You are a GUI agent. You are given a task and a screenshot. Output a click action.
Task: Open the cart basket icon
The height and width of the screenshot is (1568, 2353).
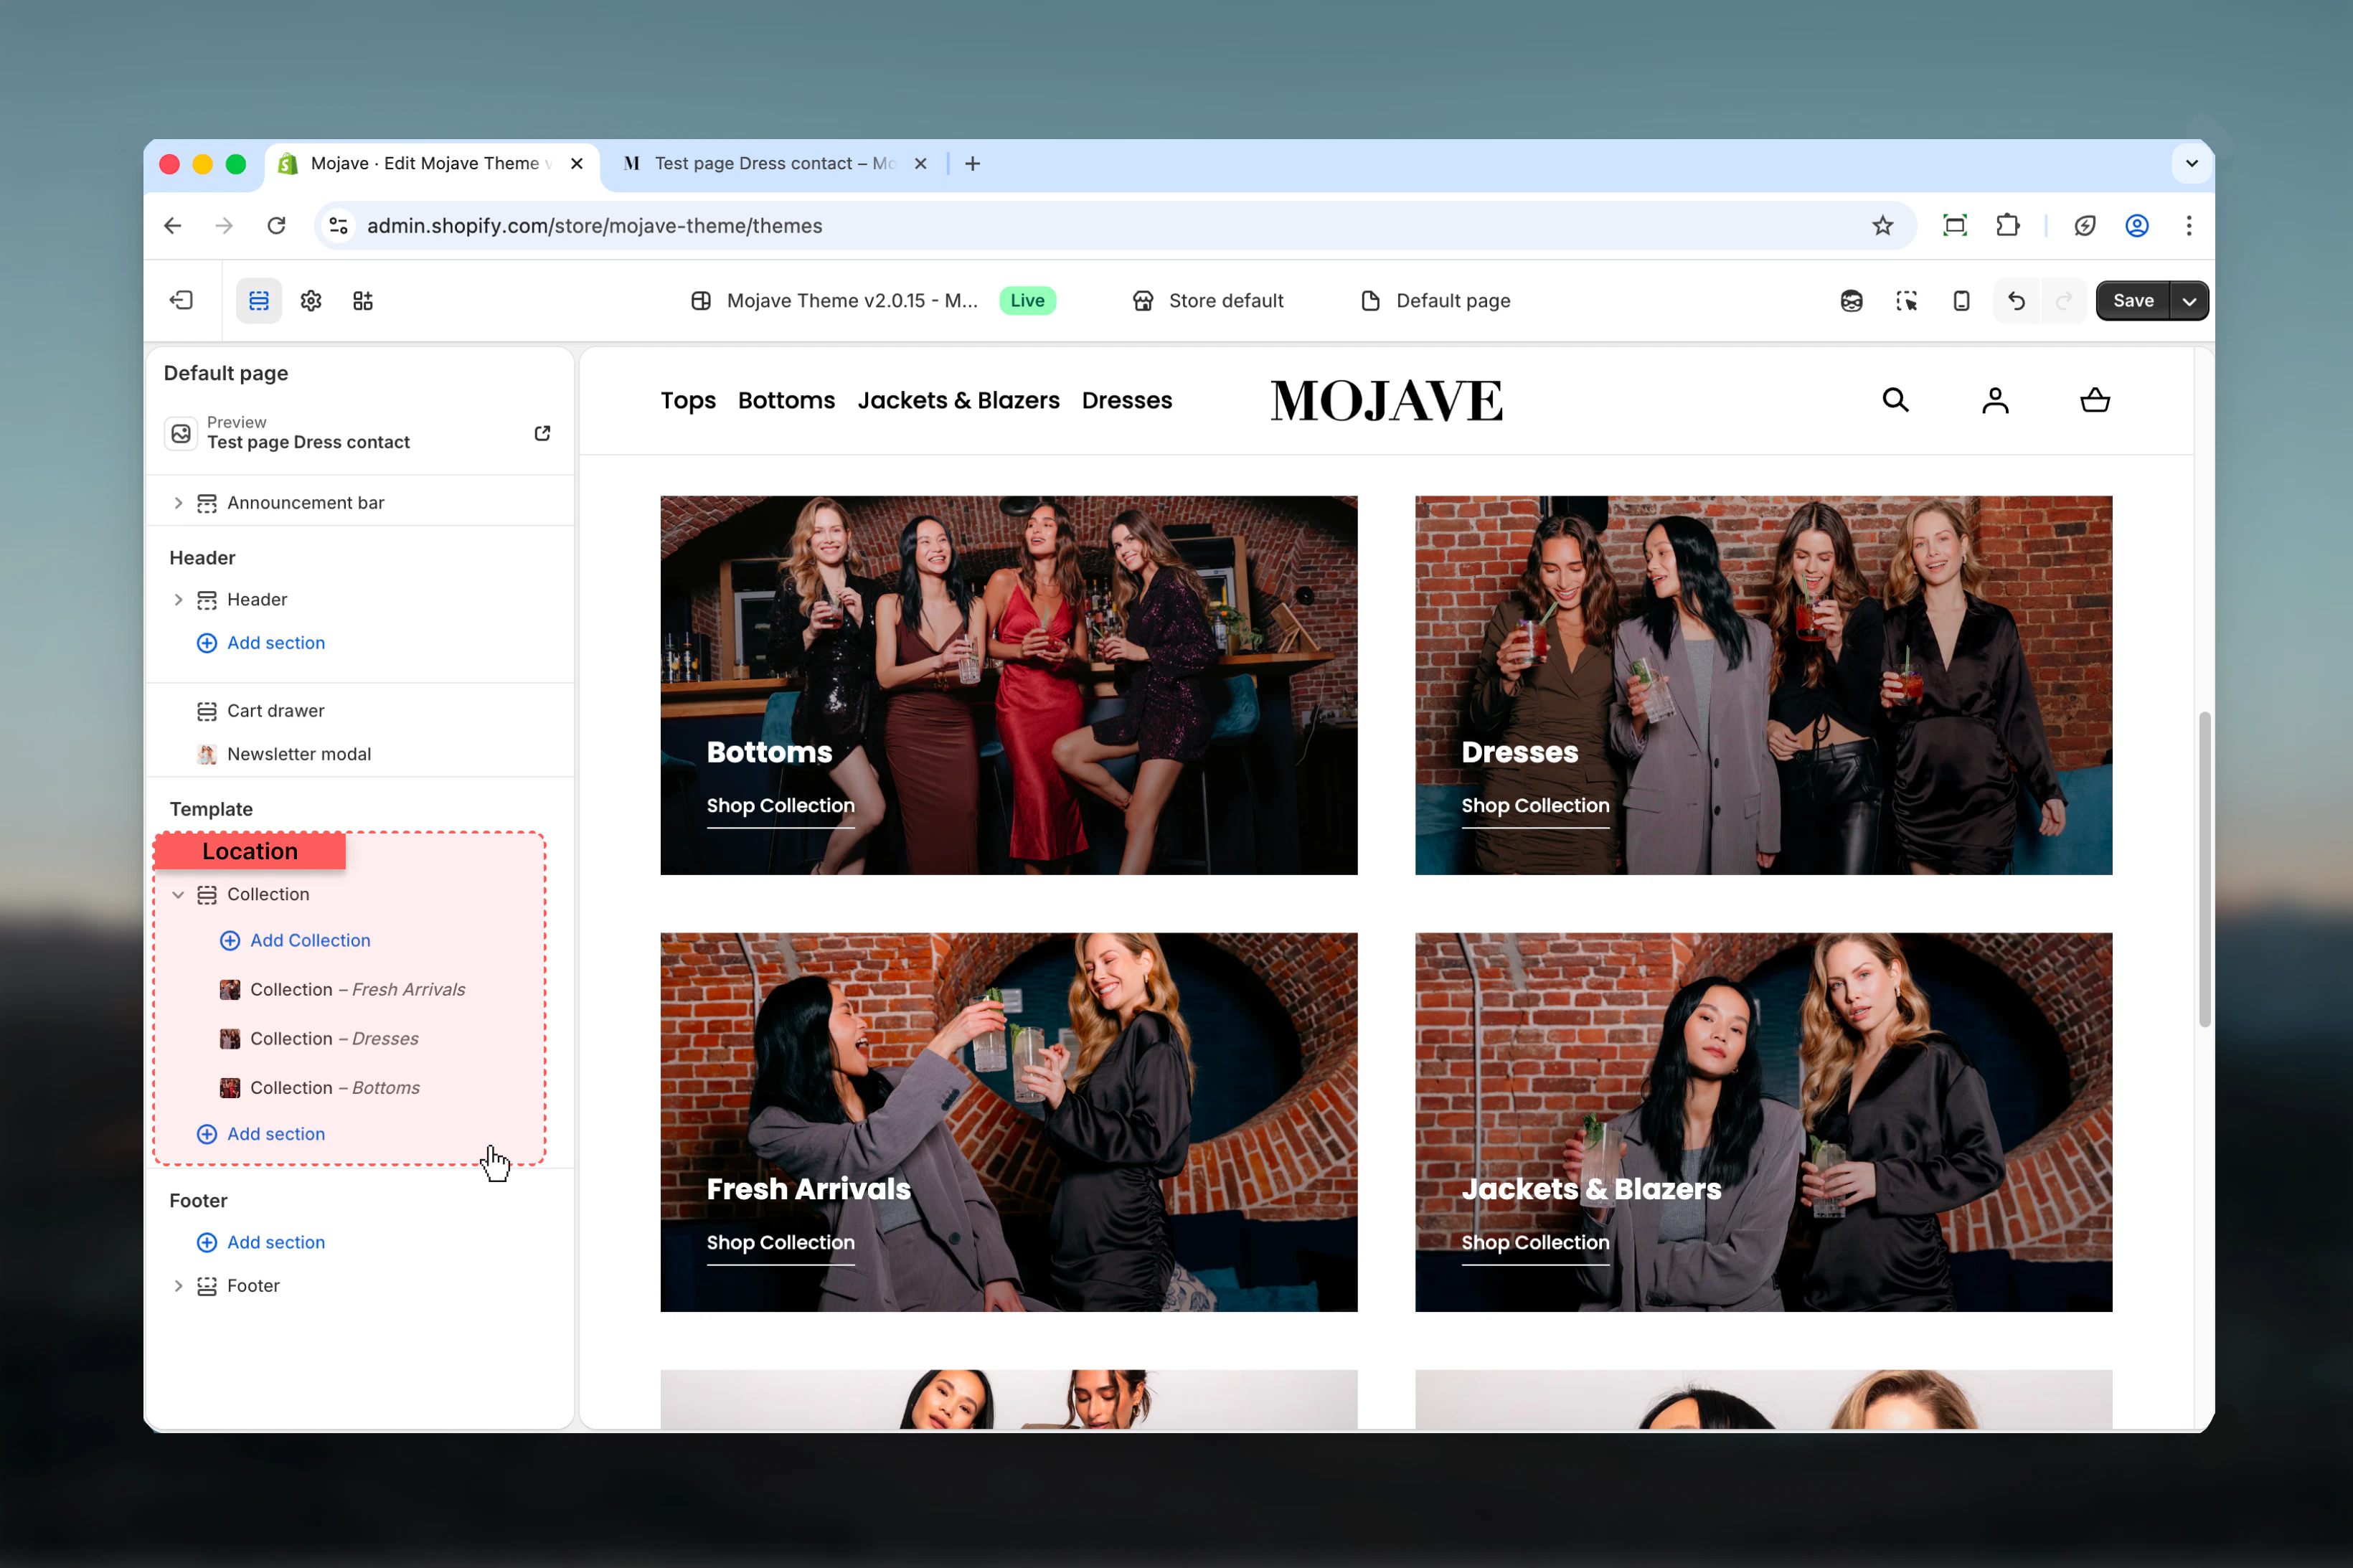click(x=2095, y=400)
